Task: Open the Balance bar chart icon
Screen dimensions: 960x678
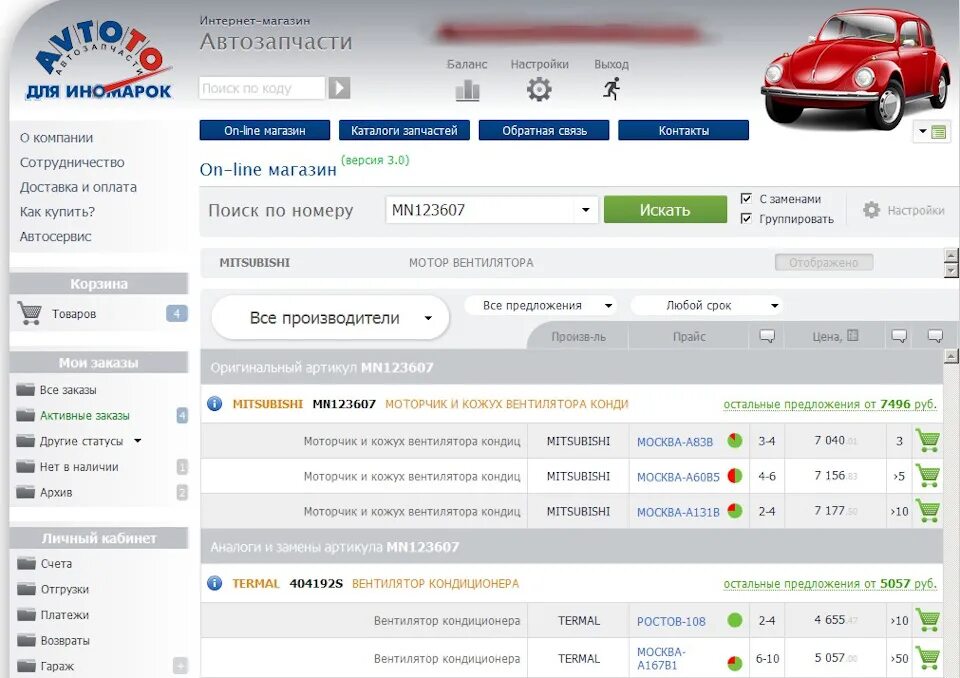Action: [468, 91]
